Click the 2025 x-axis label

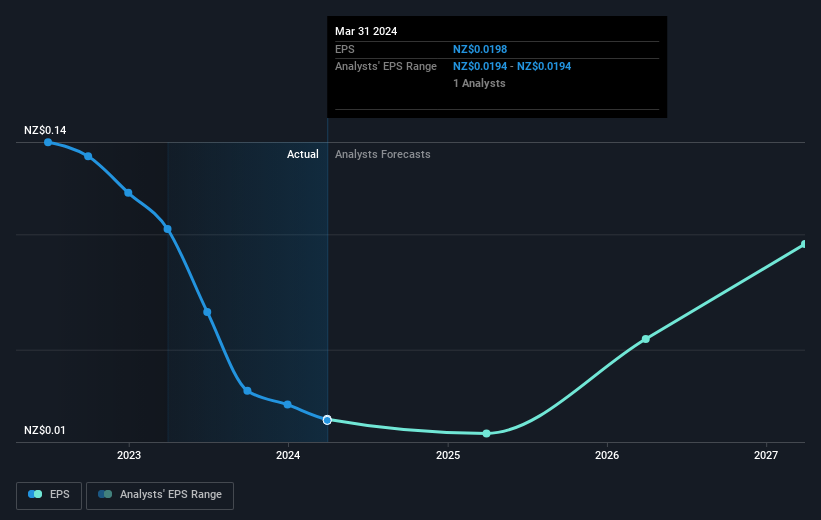tap(448, 455)
